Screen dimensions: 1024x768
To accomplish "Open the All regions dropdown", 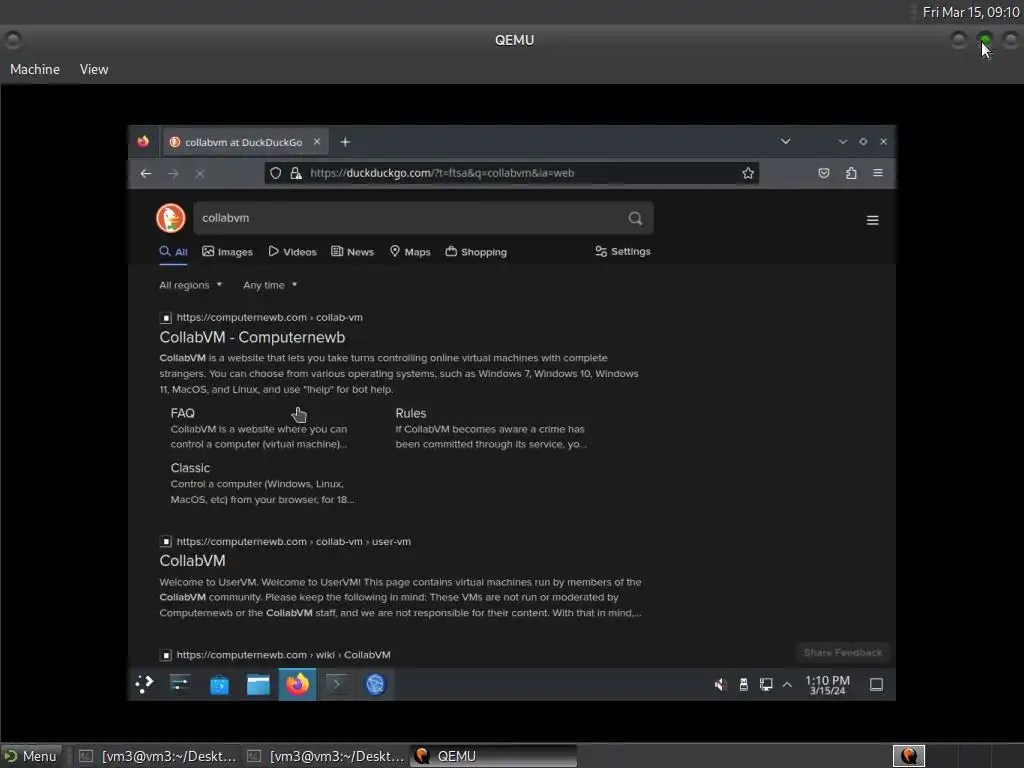I will pyautogui.click(x=191, y=285).
